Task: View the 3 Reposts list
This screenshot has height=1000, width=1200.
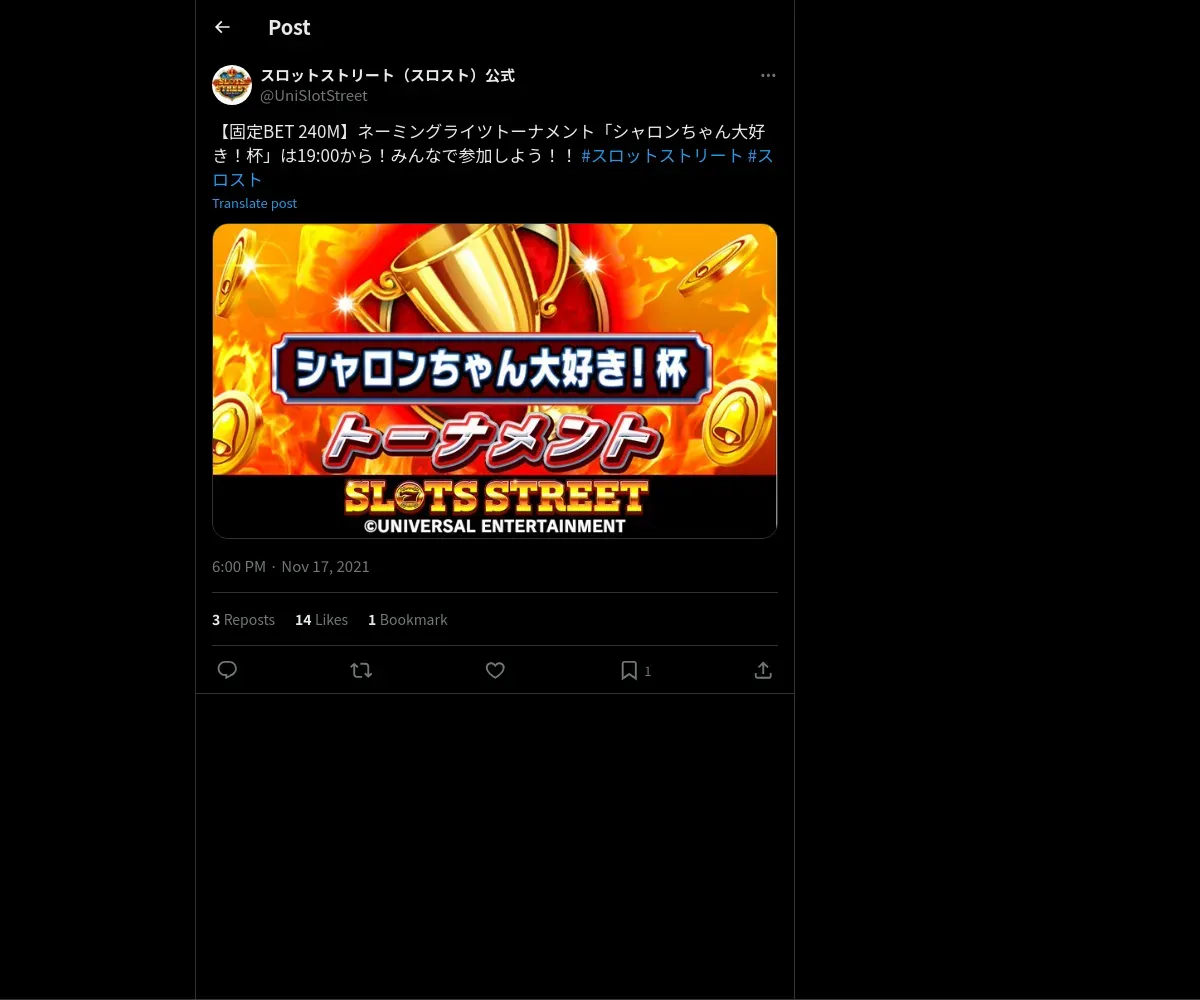Action: coord(243,620)
